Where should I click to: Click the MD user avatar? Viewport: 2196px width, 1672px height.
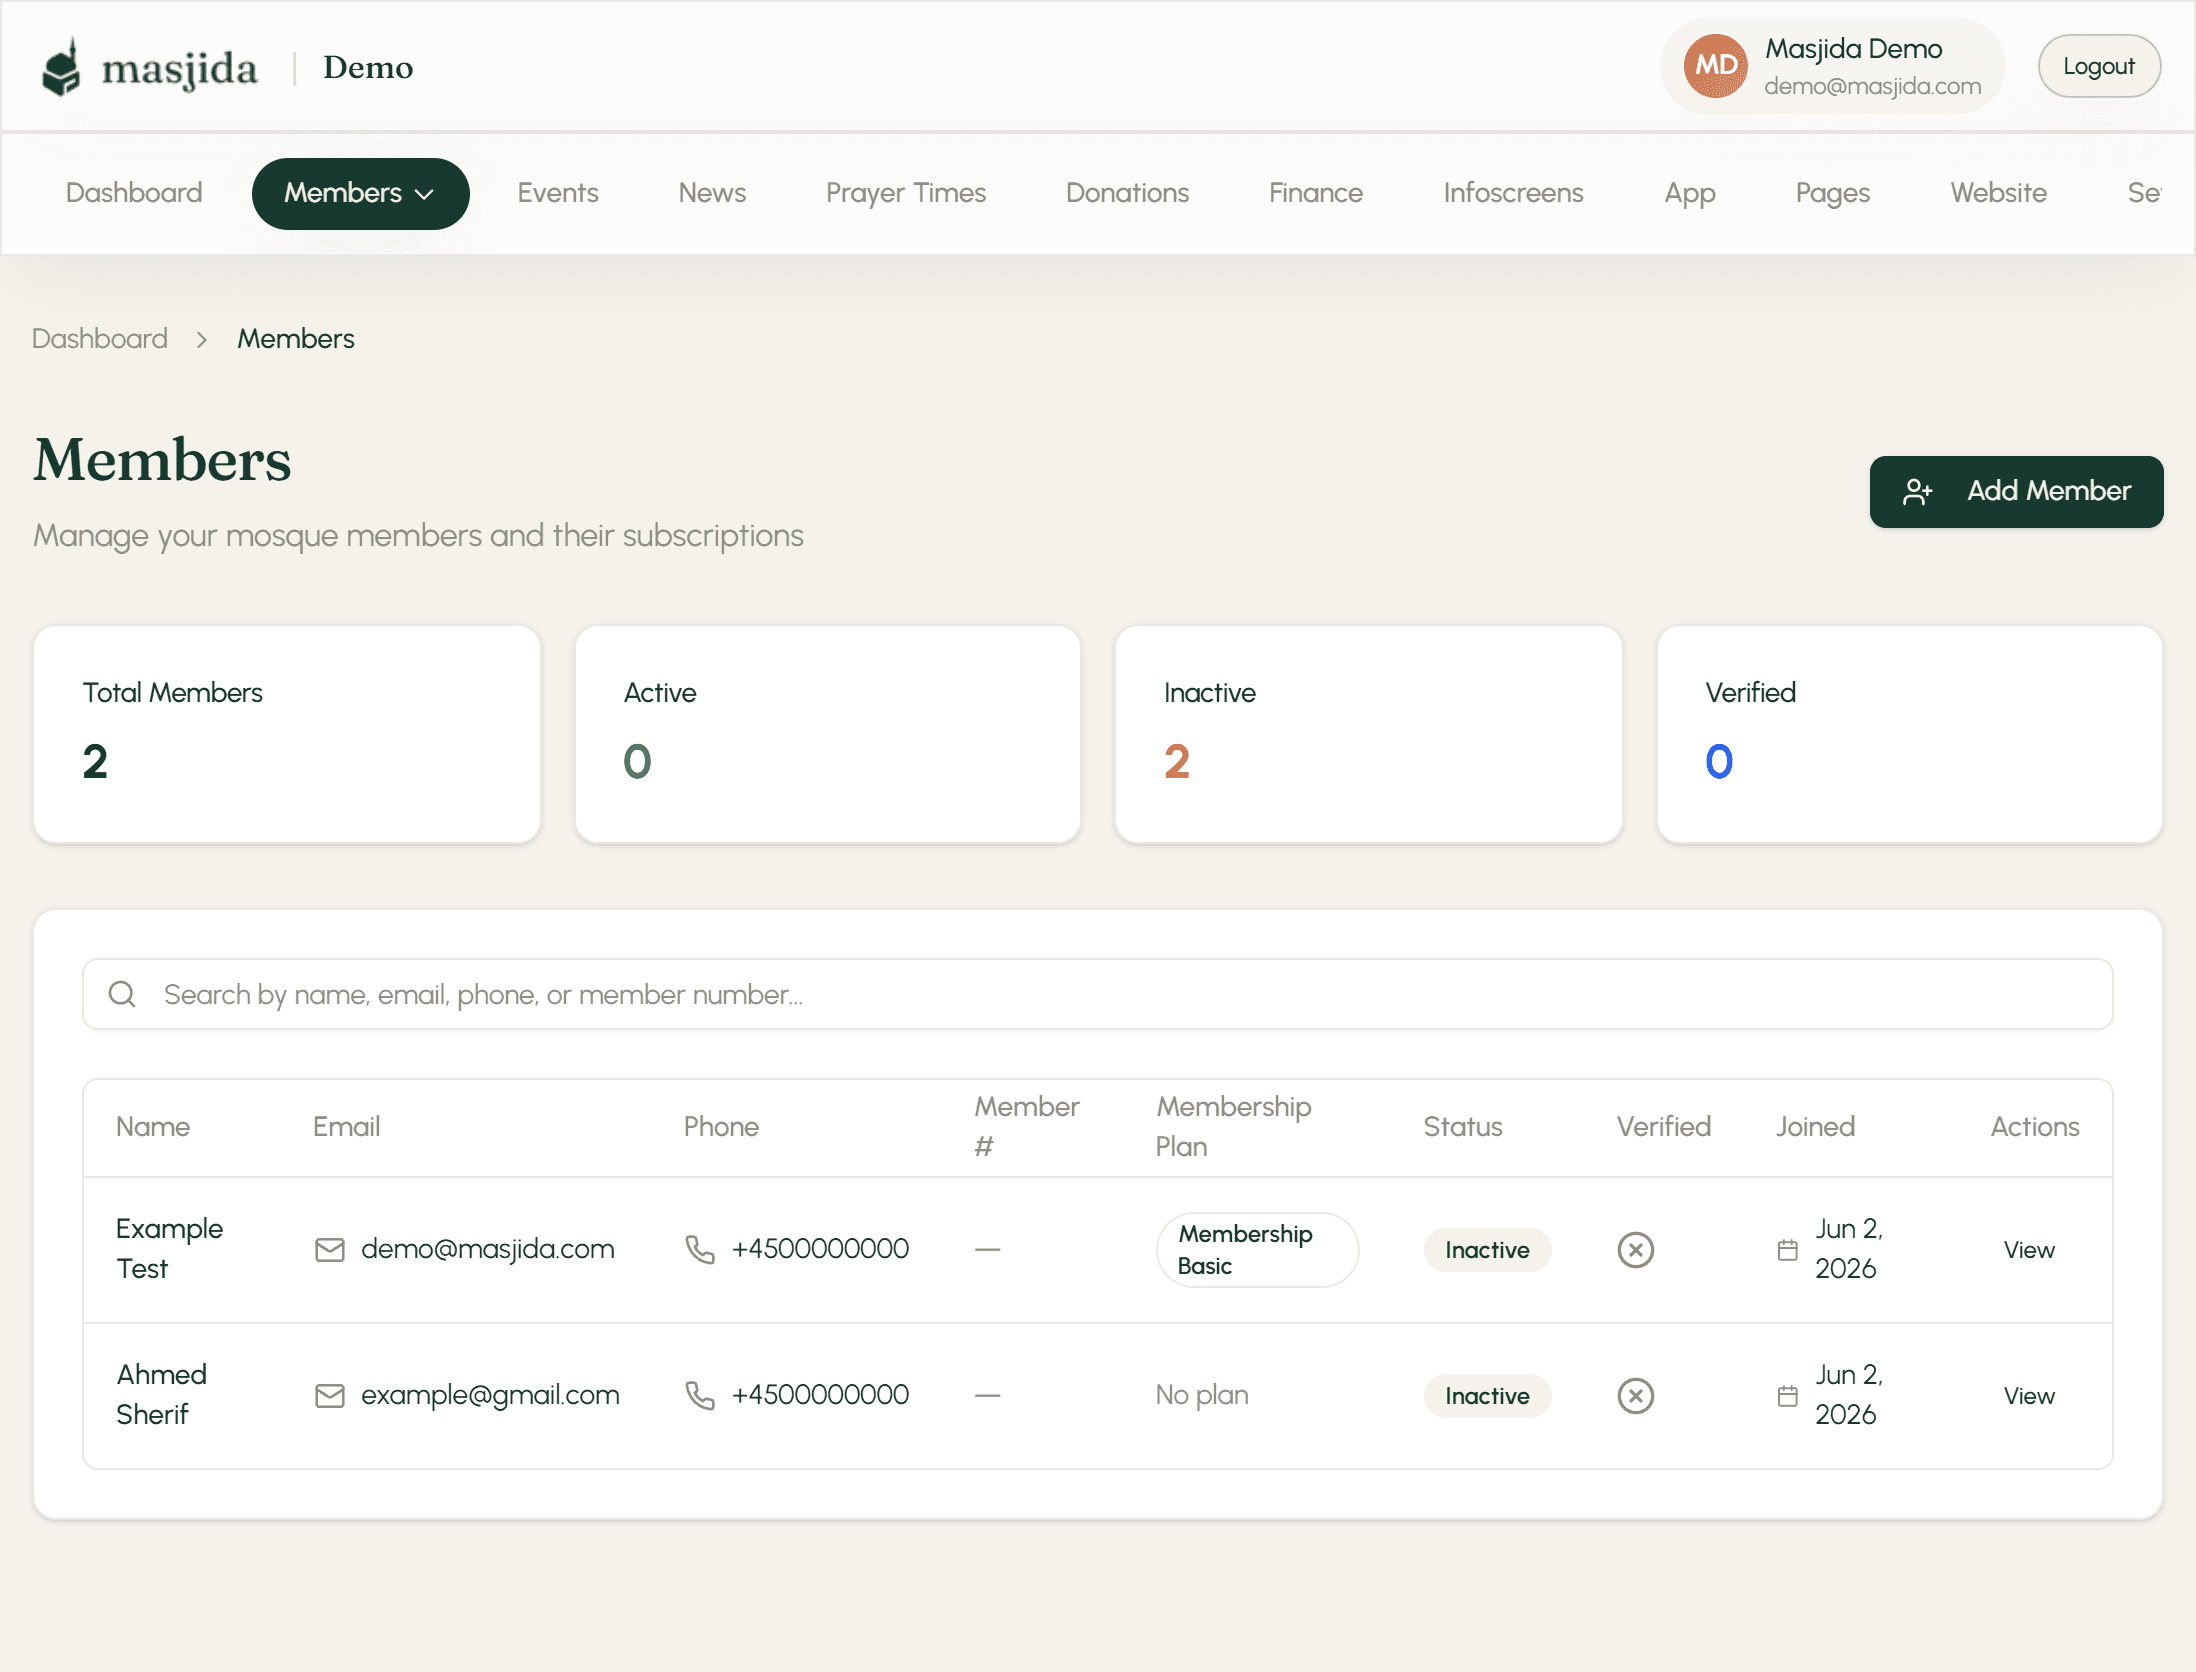click(1715, 66)
